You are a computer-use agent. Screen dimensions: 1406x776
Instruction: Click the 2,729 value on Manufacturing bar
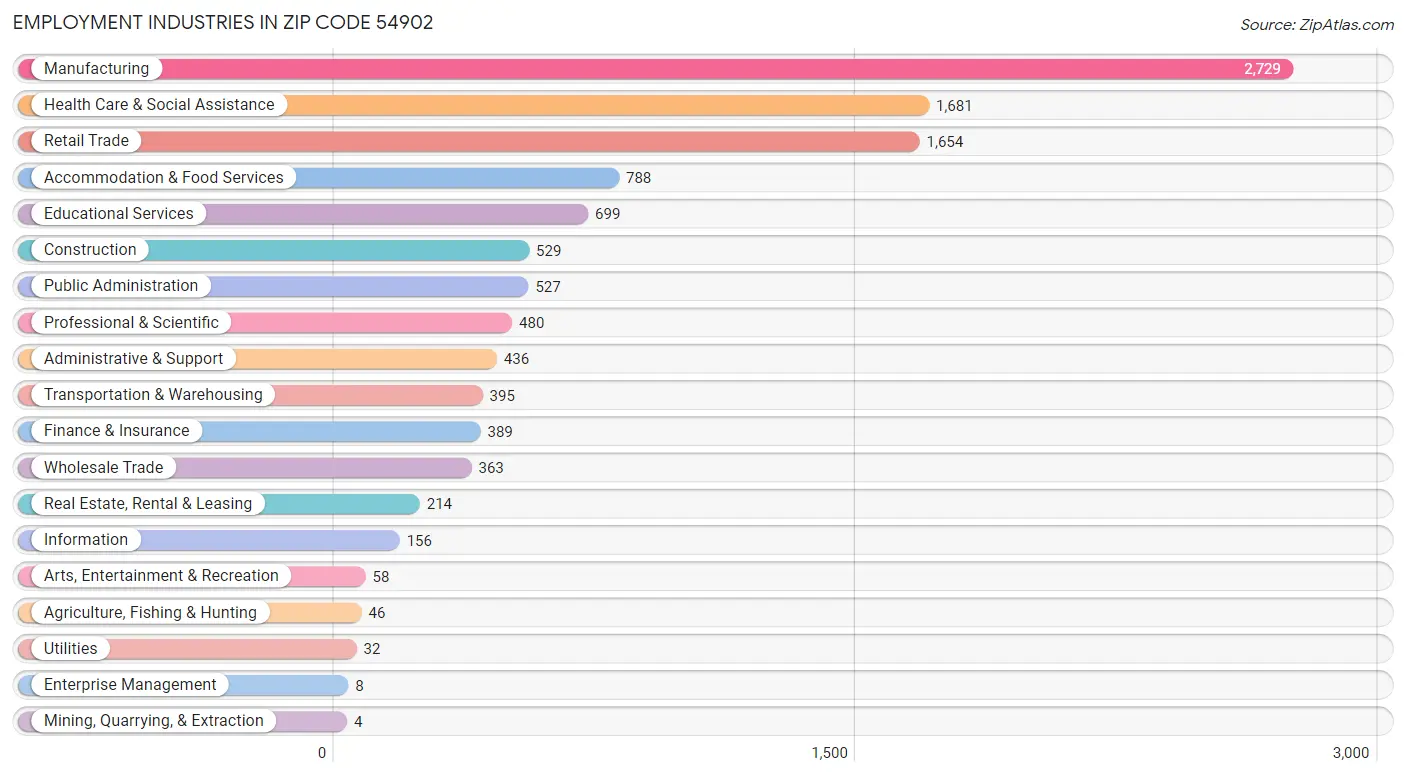point(1262,69)
